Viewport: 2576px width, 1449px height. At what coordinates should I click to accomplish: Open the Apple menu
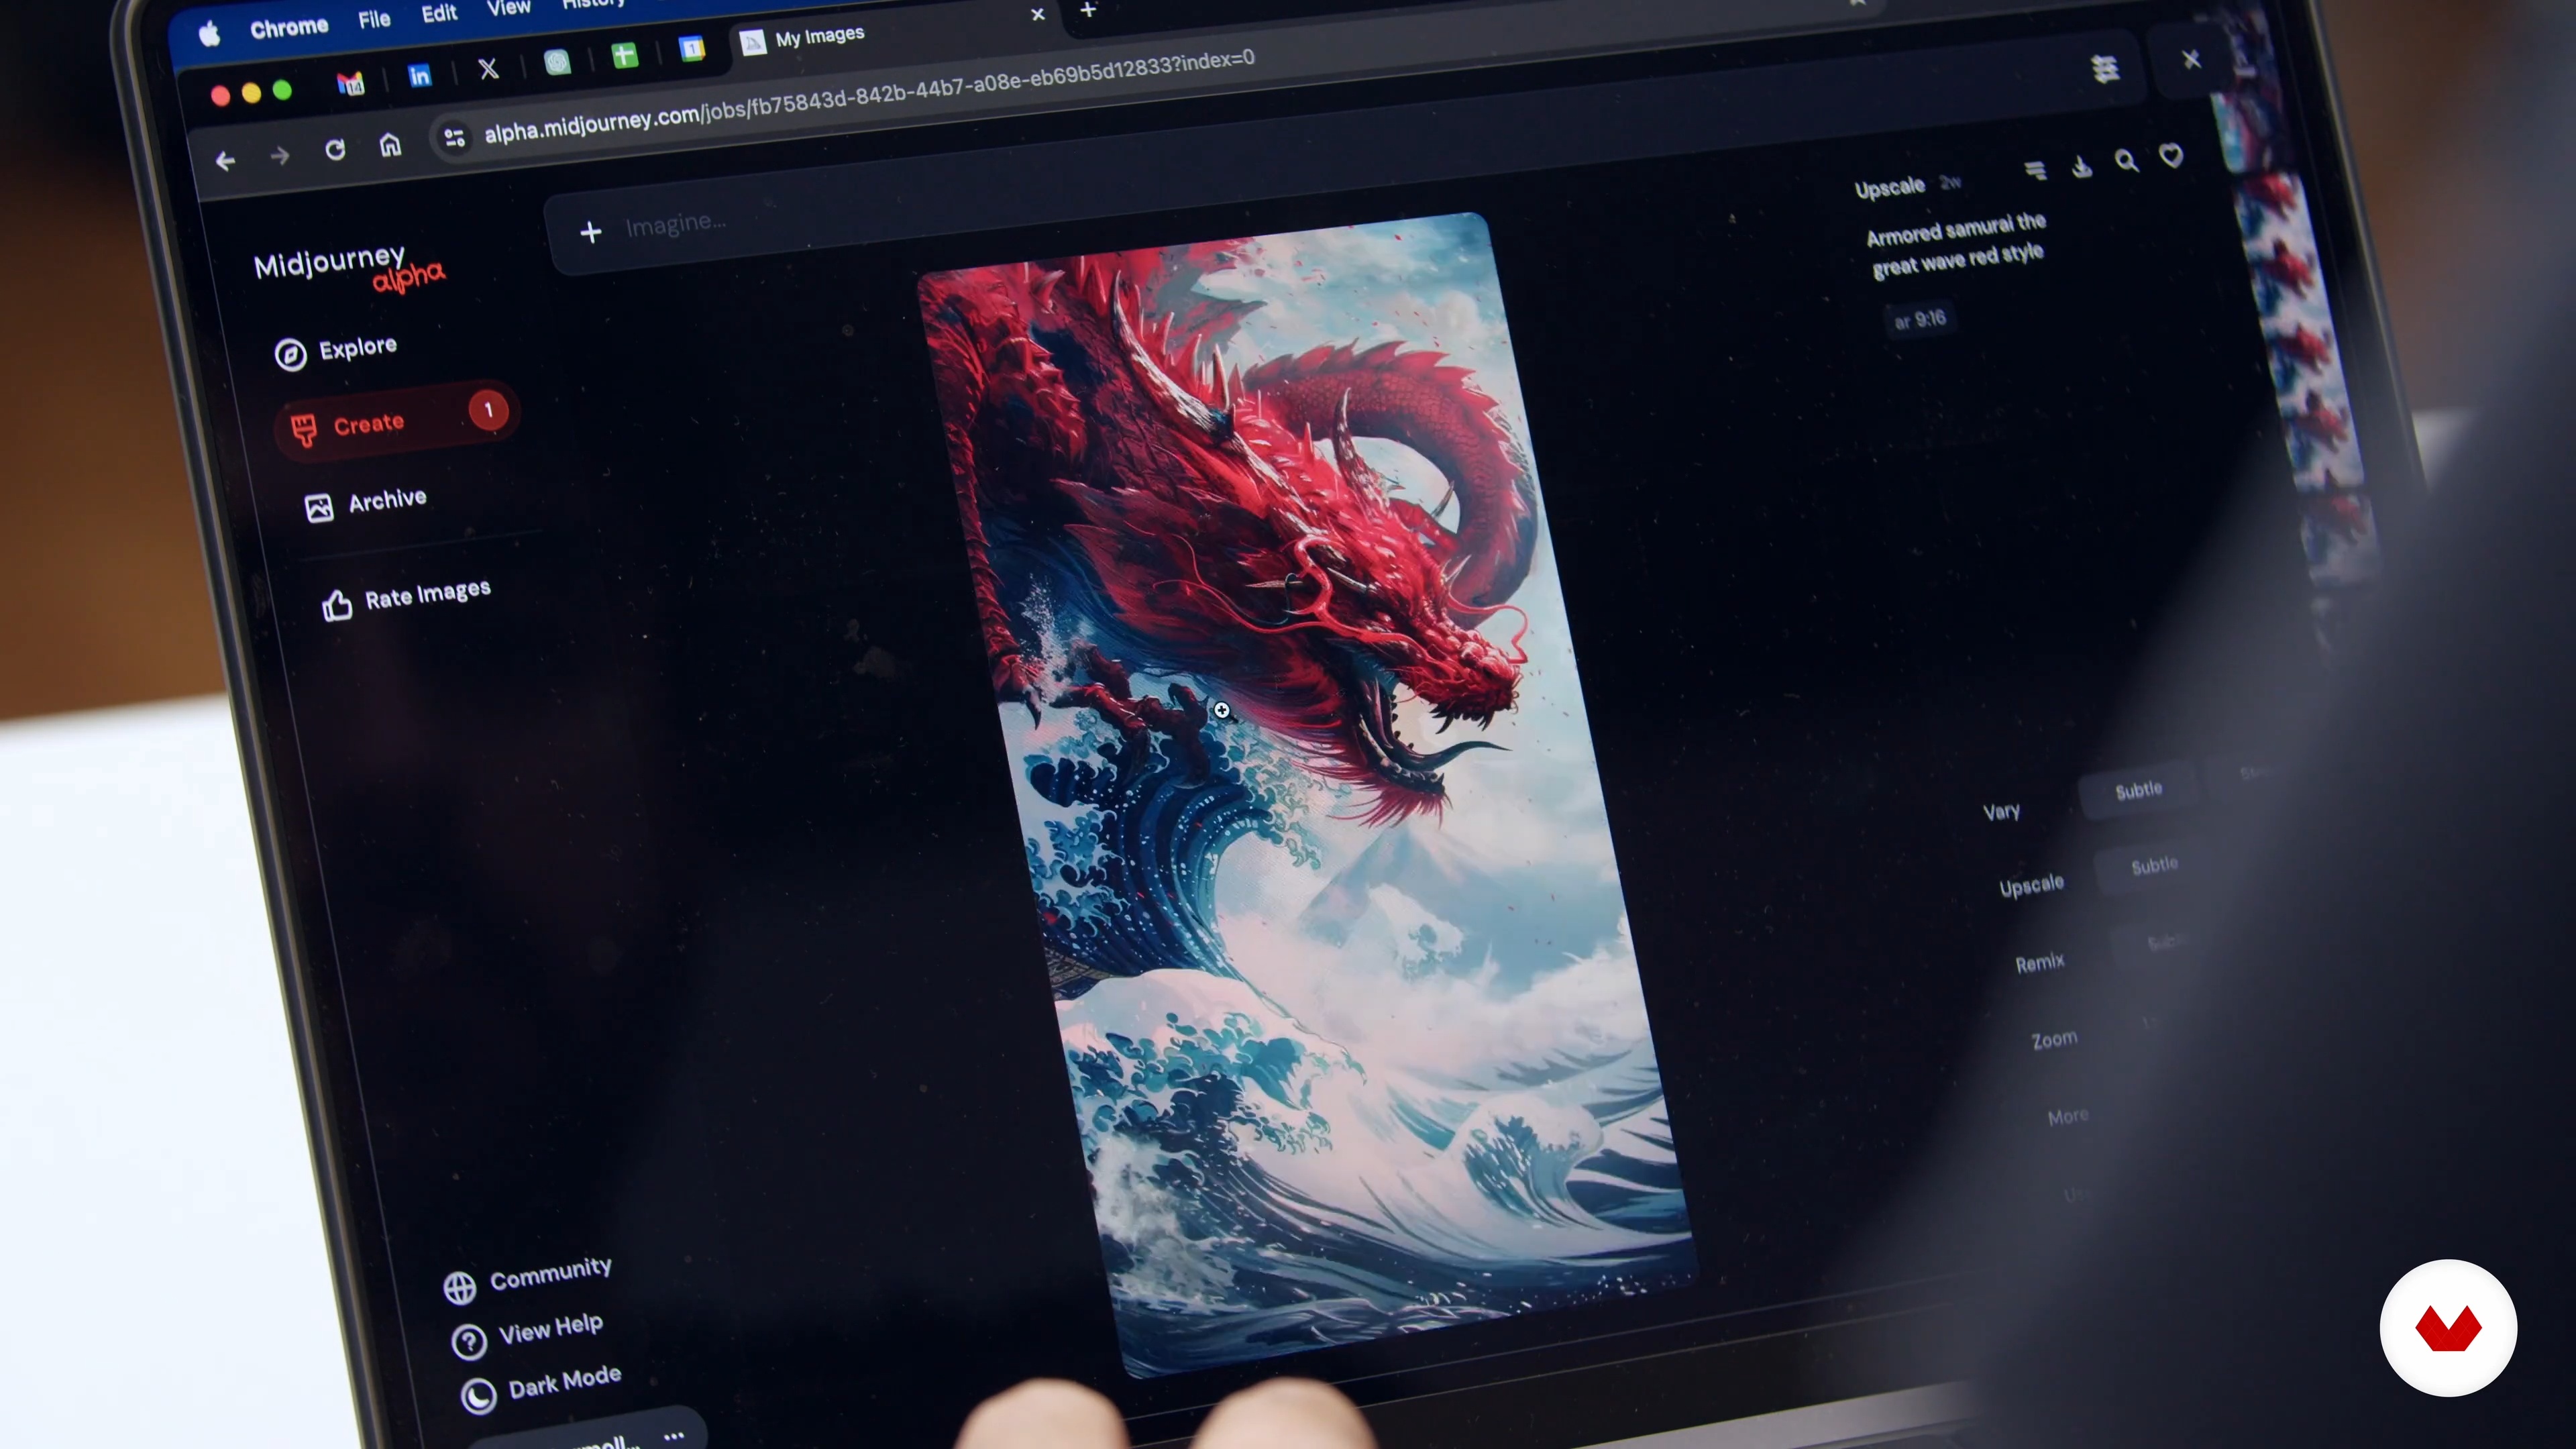(x=209, y=35)
